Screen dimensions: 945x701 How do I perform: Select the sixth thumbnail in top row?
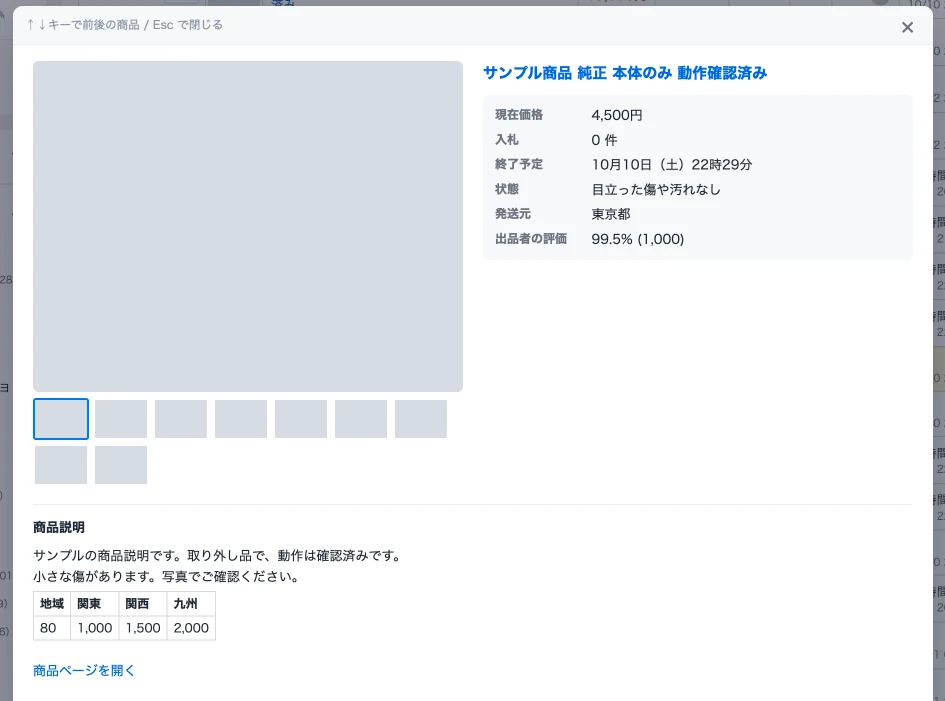pos(361,419)
